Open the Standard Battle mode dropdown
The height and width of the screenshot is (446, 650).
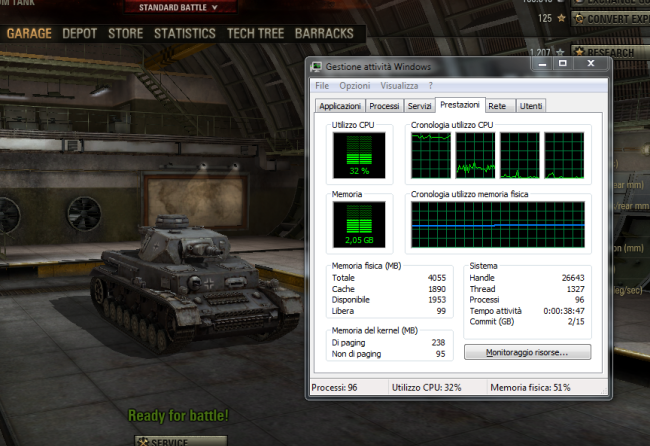182,7
